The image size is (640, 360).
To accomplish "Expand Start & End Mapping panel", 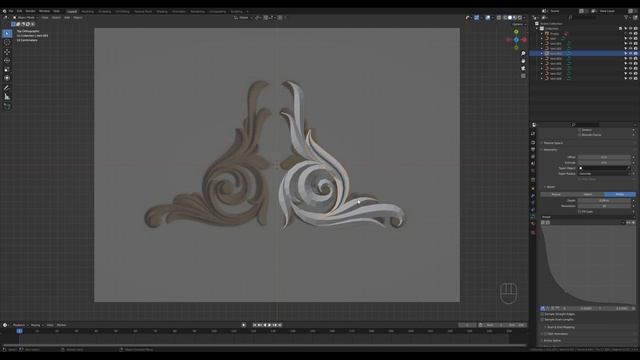I will [x=560, y=327].
